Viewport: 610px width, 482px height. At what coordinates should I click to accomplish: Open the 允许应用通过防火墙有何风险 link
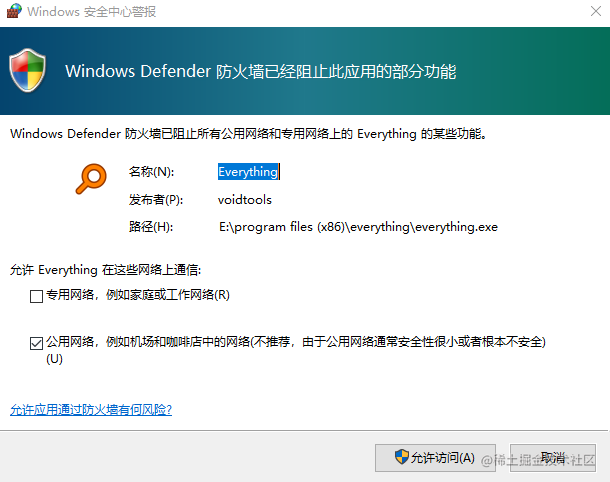91,410
